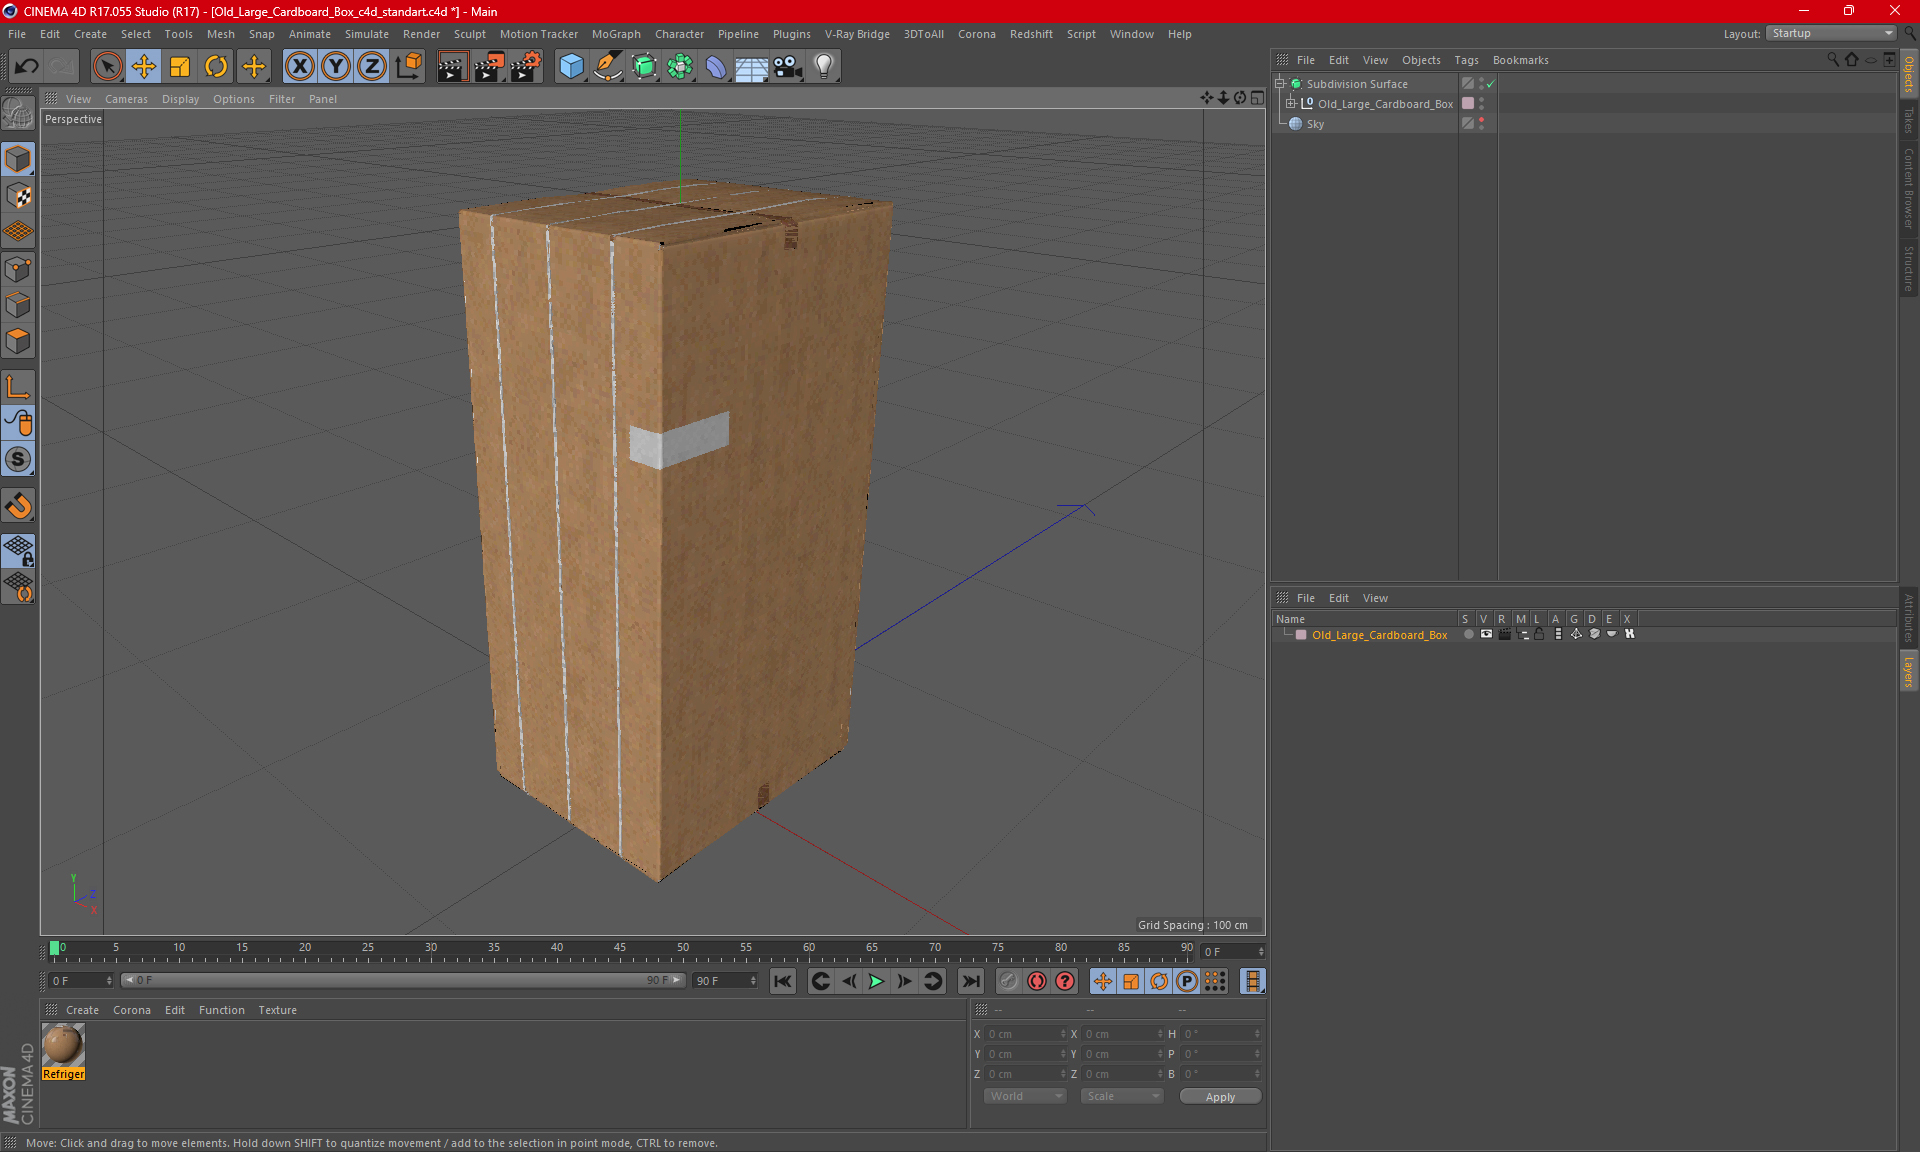Toggle Y axis lock
Screen dimensions: 1920x1152
[x=336, y=66]
